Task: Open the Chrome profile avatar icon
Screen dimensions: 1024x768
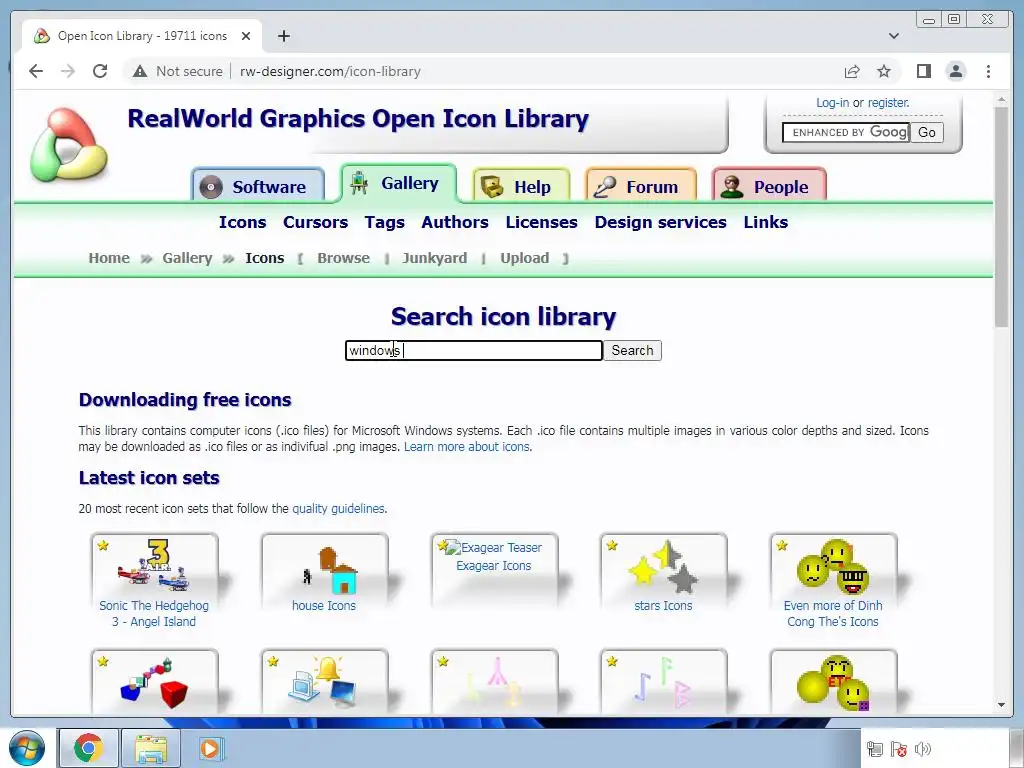Action: point(956,71)
